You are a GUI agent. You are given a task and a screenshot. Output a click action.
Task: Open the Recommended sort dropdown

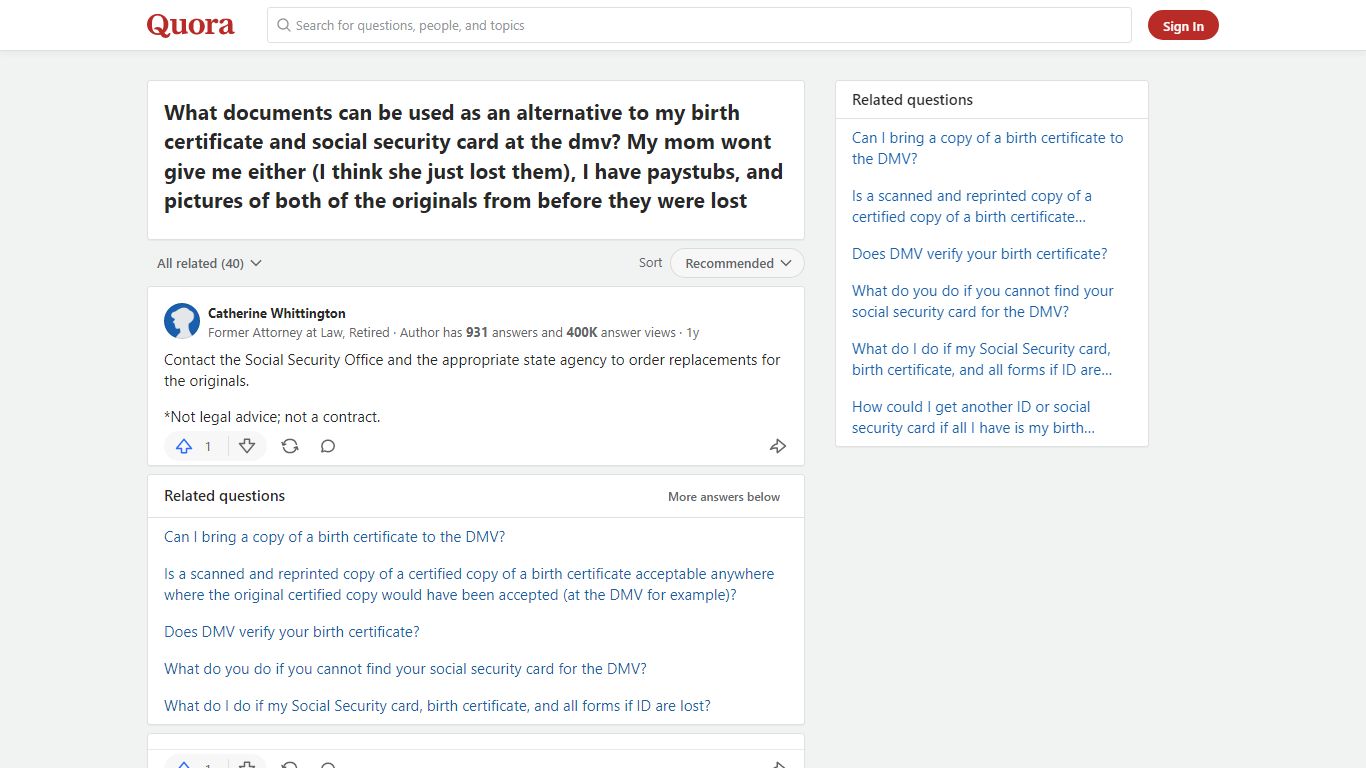737,263
